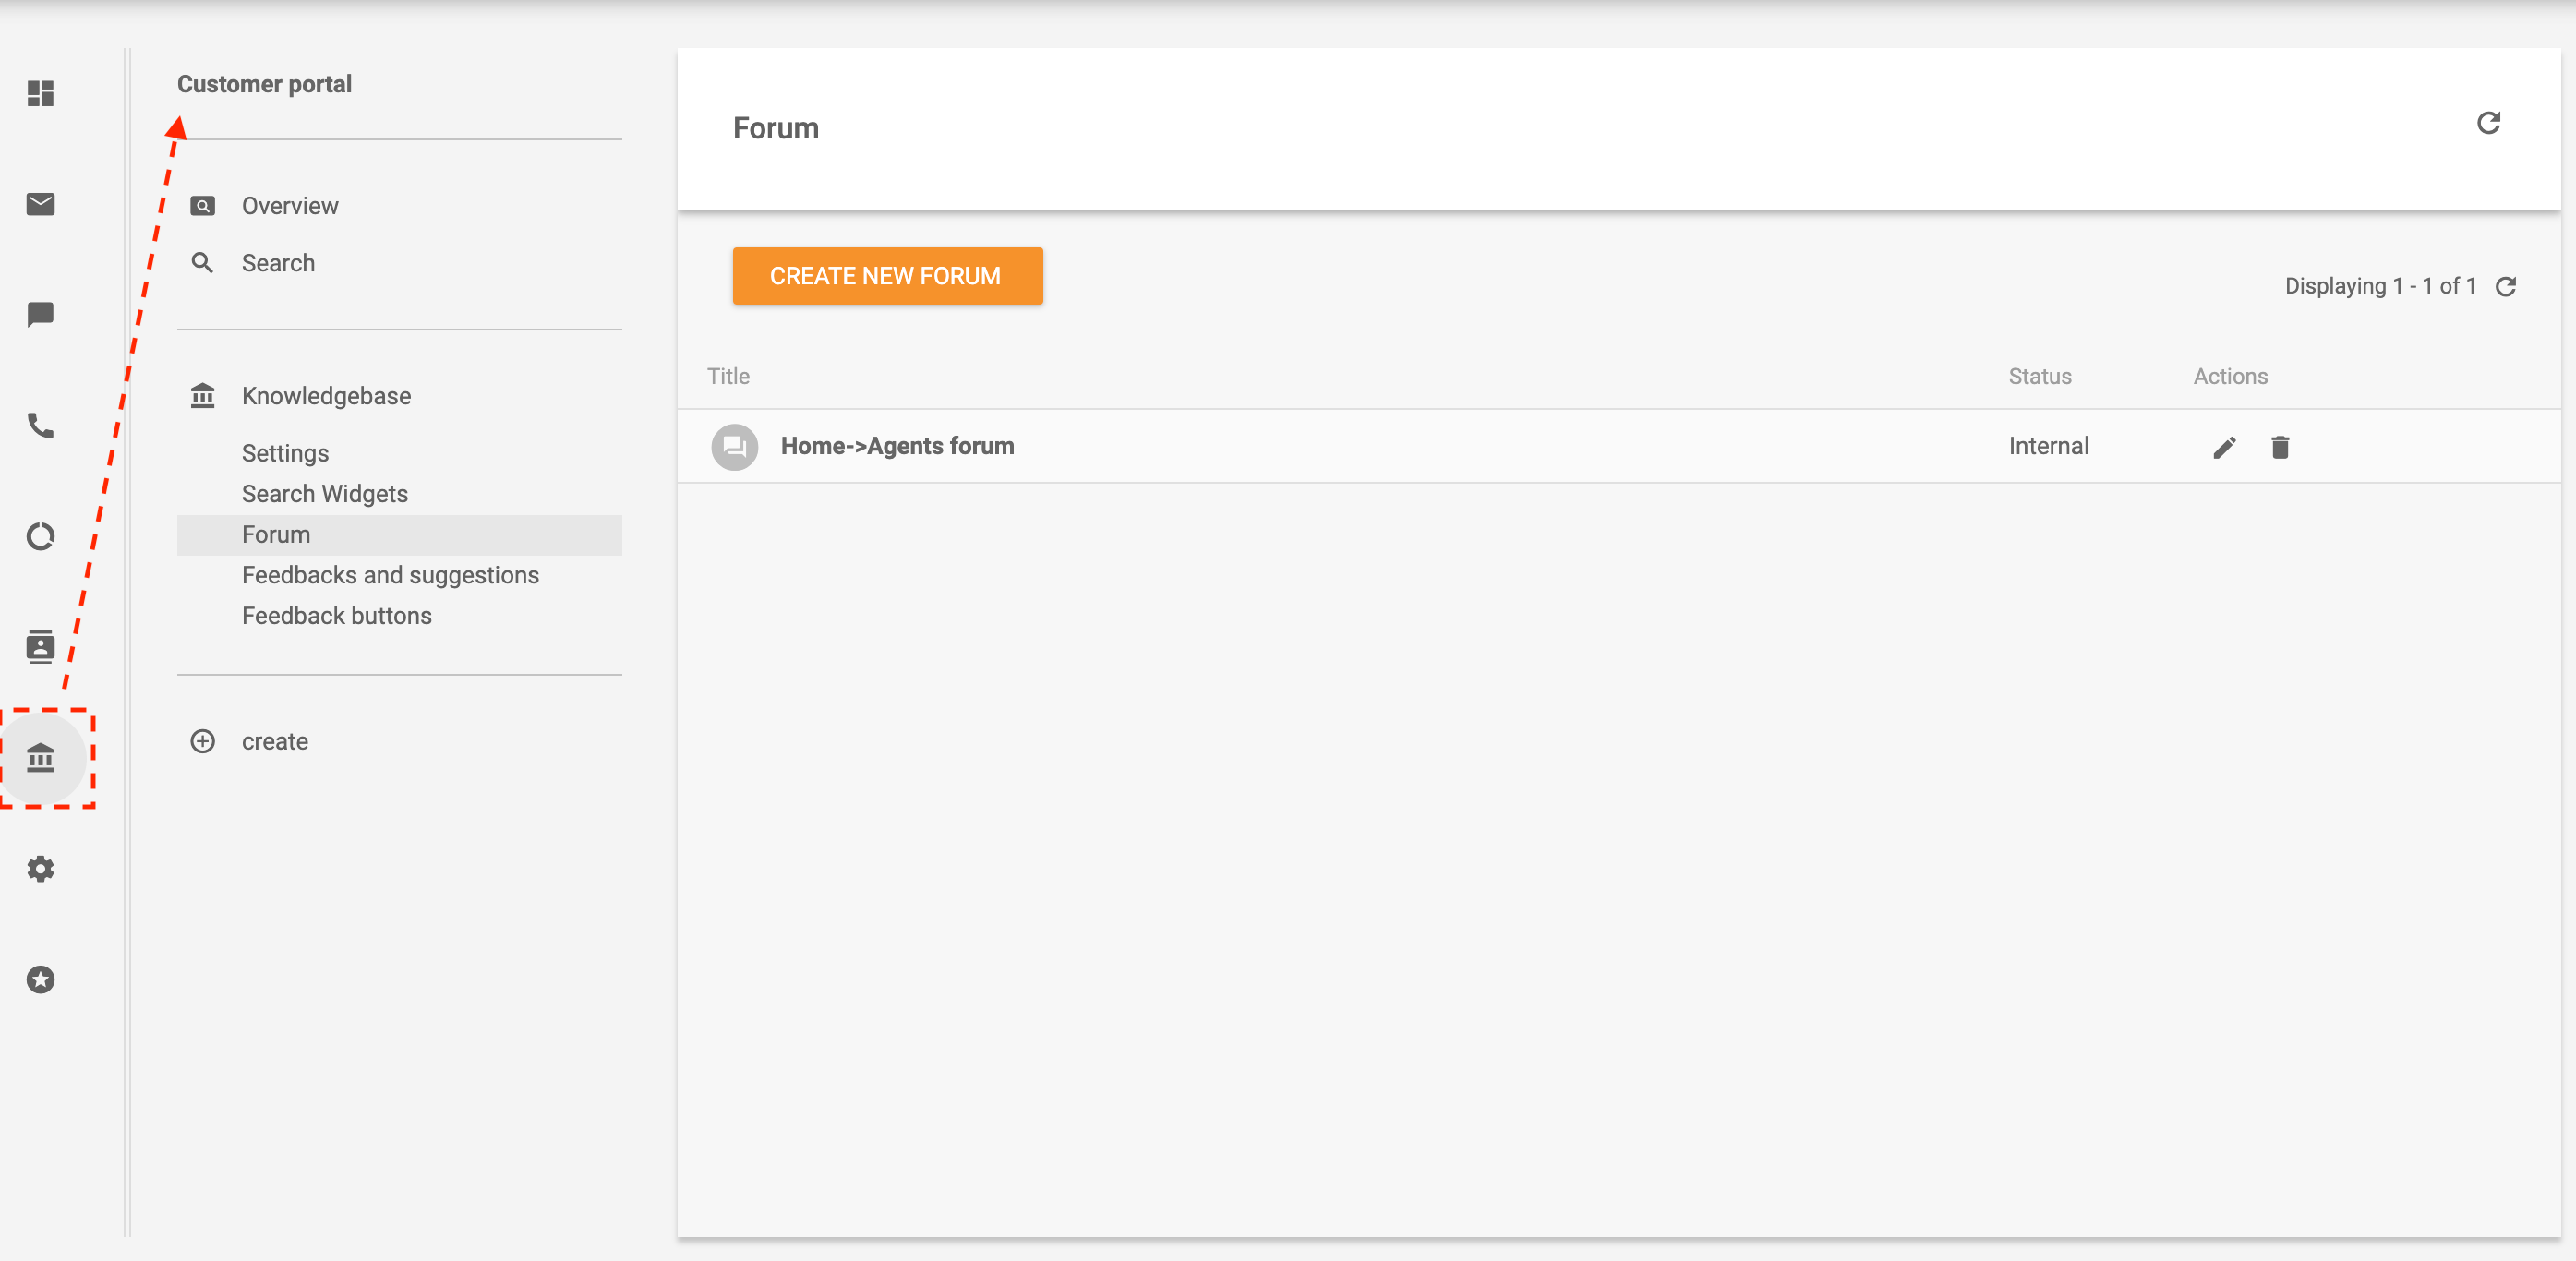Select the highlighted Customer portal bank icon

[x=40, y=760]
